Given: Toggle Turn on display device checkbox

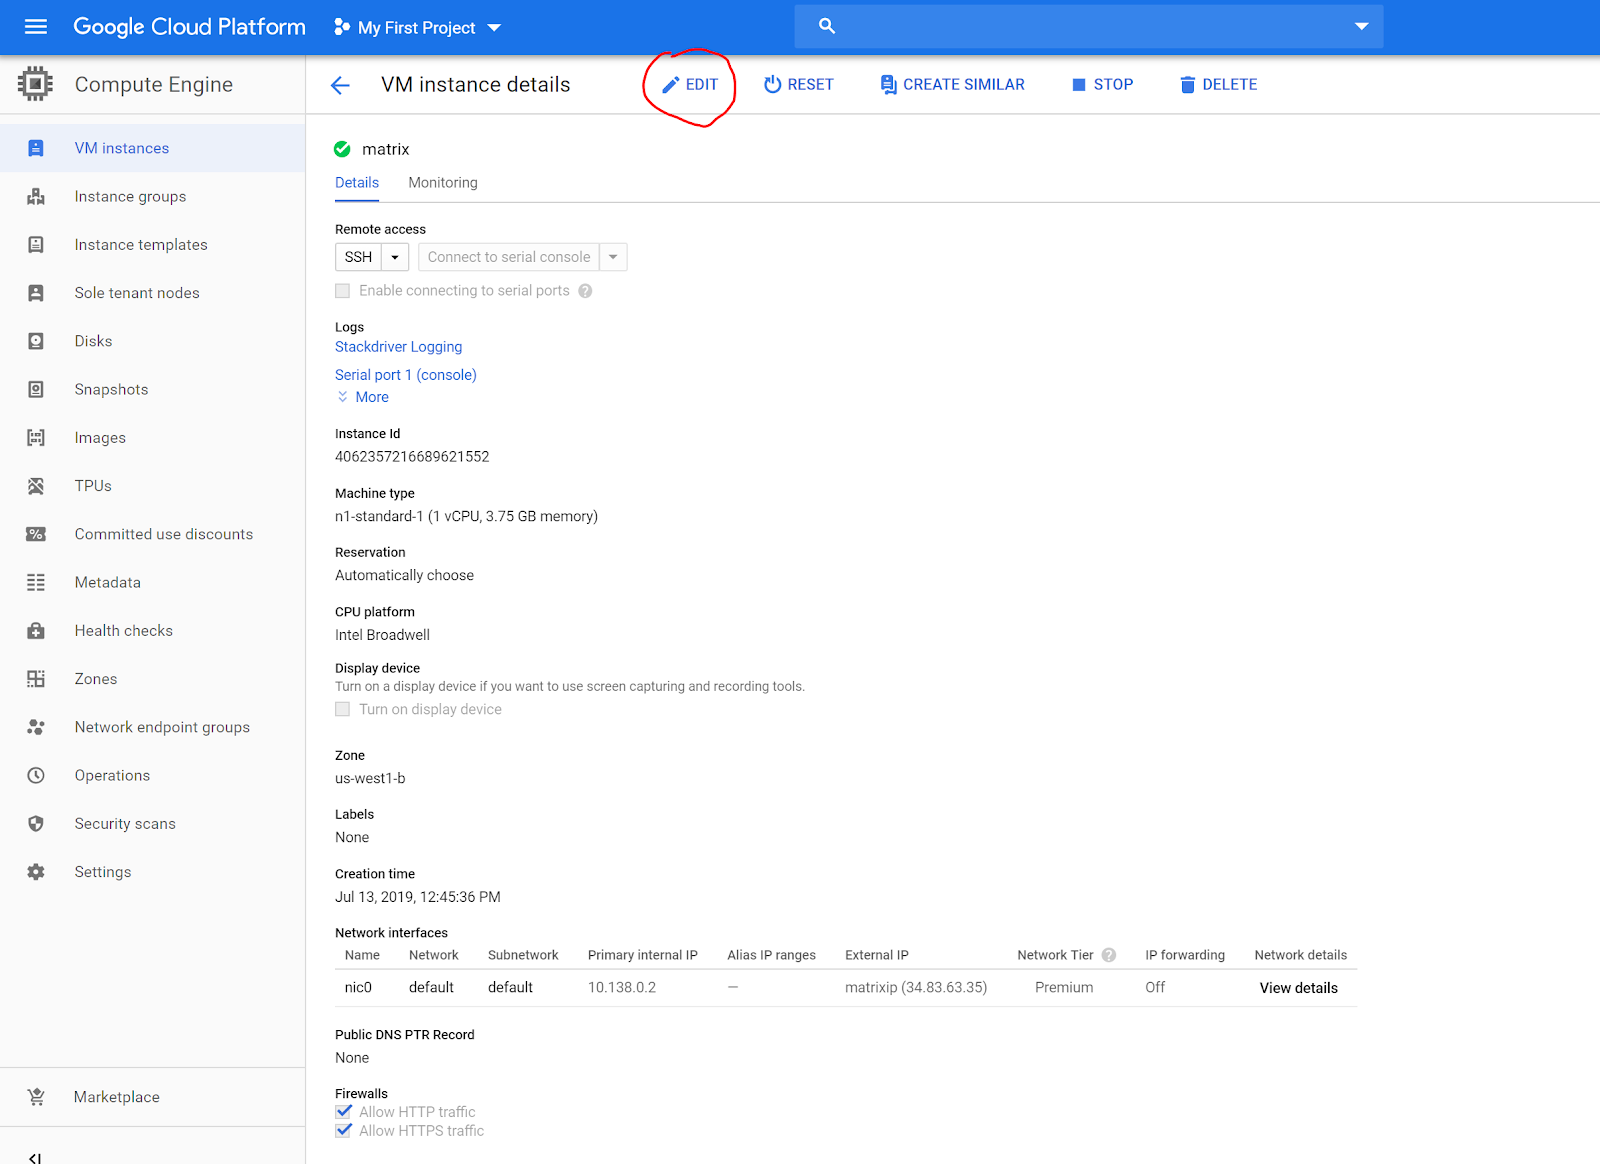Looking at the screenshot, I should coord(343,709).
